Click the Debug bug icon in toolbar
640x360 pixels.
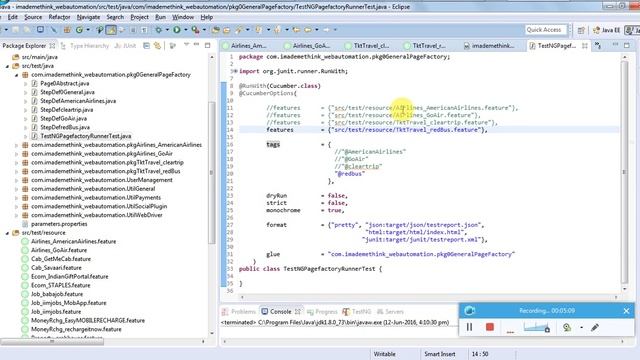pyautogui.click(x=158, y=30)
